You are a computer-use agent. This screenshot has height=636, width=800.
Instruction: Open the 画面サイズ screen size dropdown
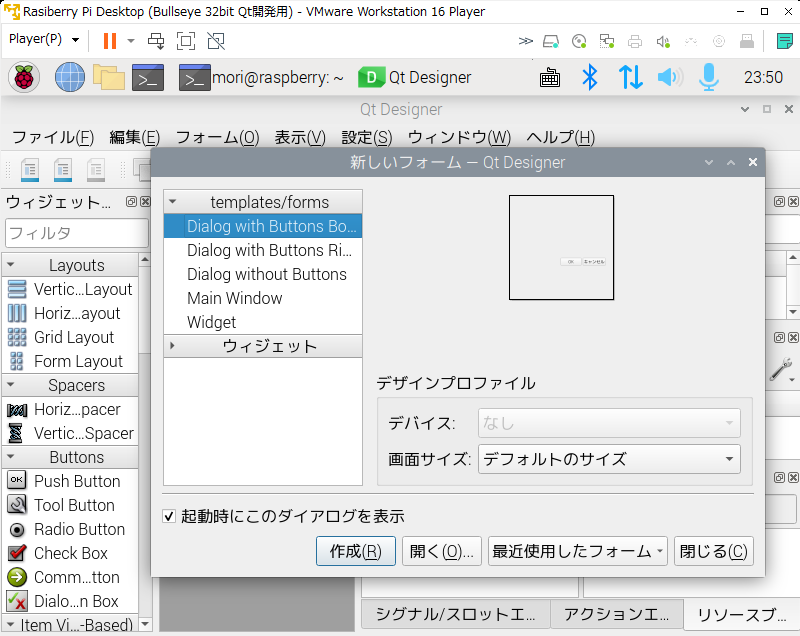coord(609,459)
